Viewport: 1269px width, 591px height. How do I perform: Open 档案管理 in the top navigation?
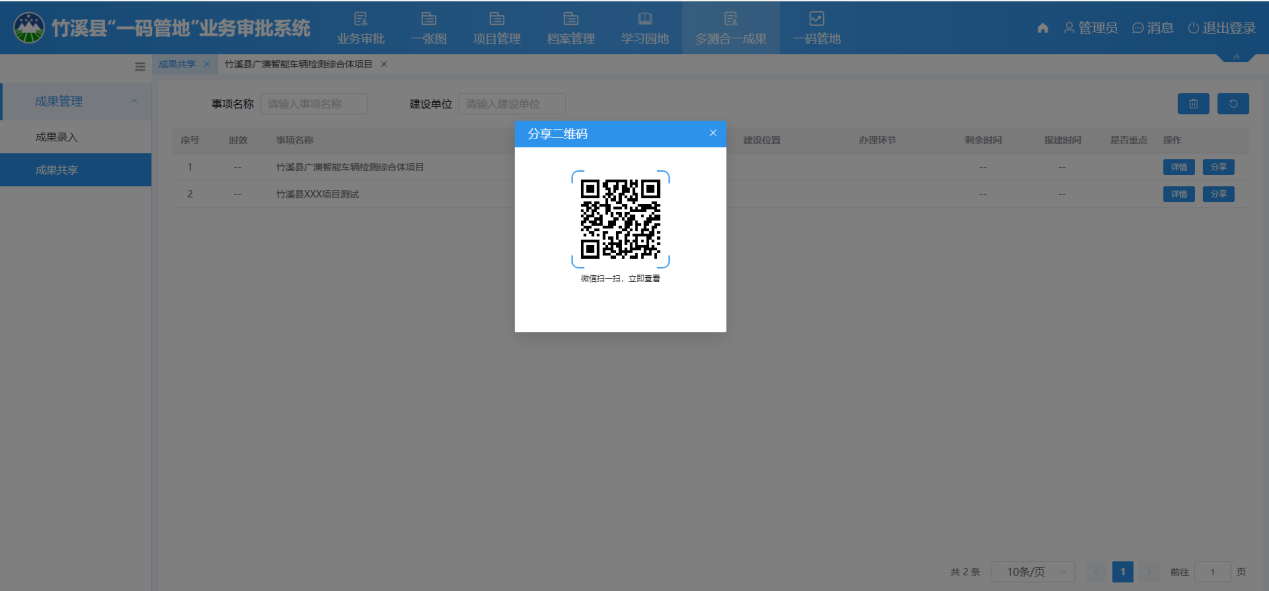click(x=571, y=28)
